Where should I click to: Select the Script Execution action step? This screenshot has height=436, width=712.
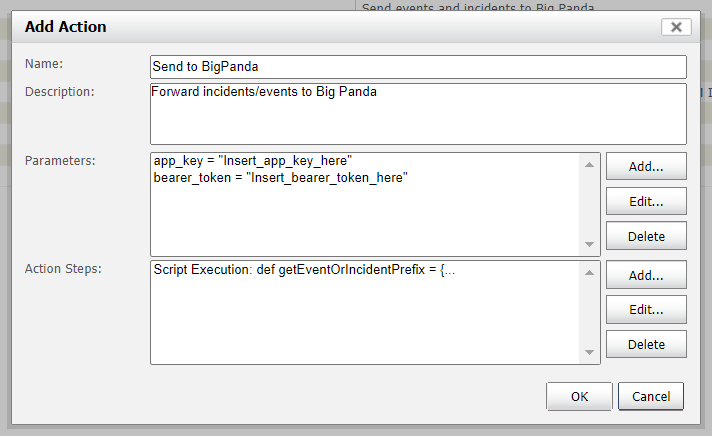tap(304, 270)
